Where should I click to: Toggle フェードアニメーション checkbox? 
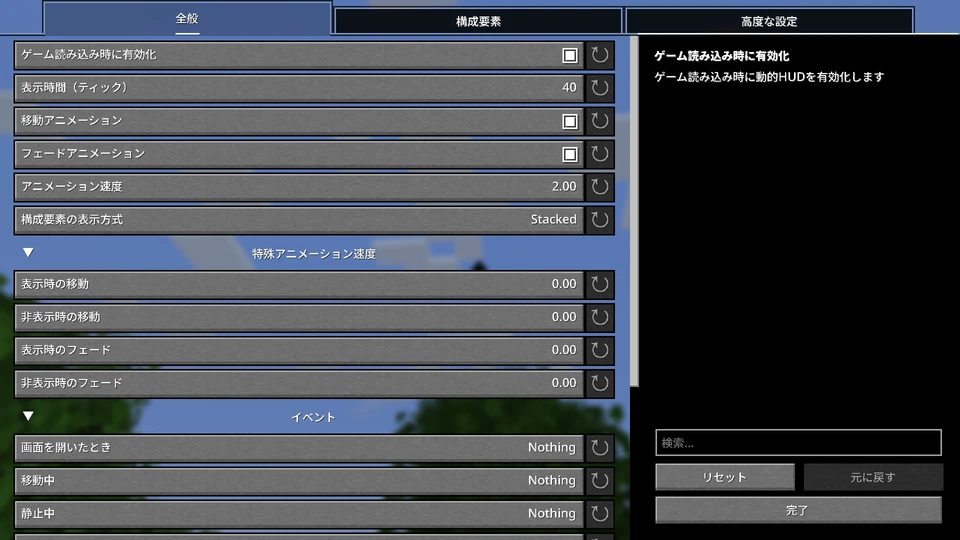(570, 154)
